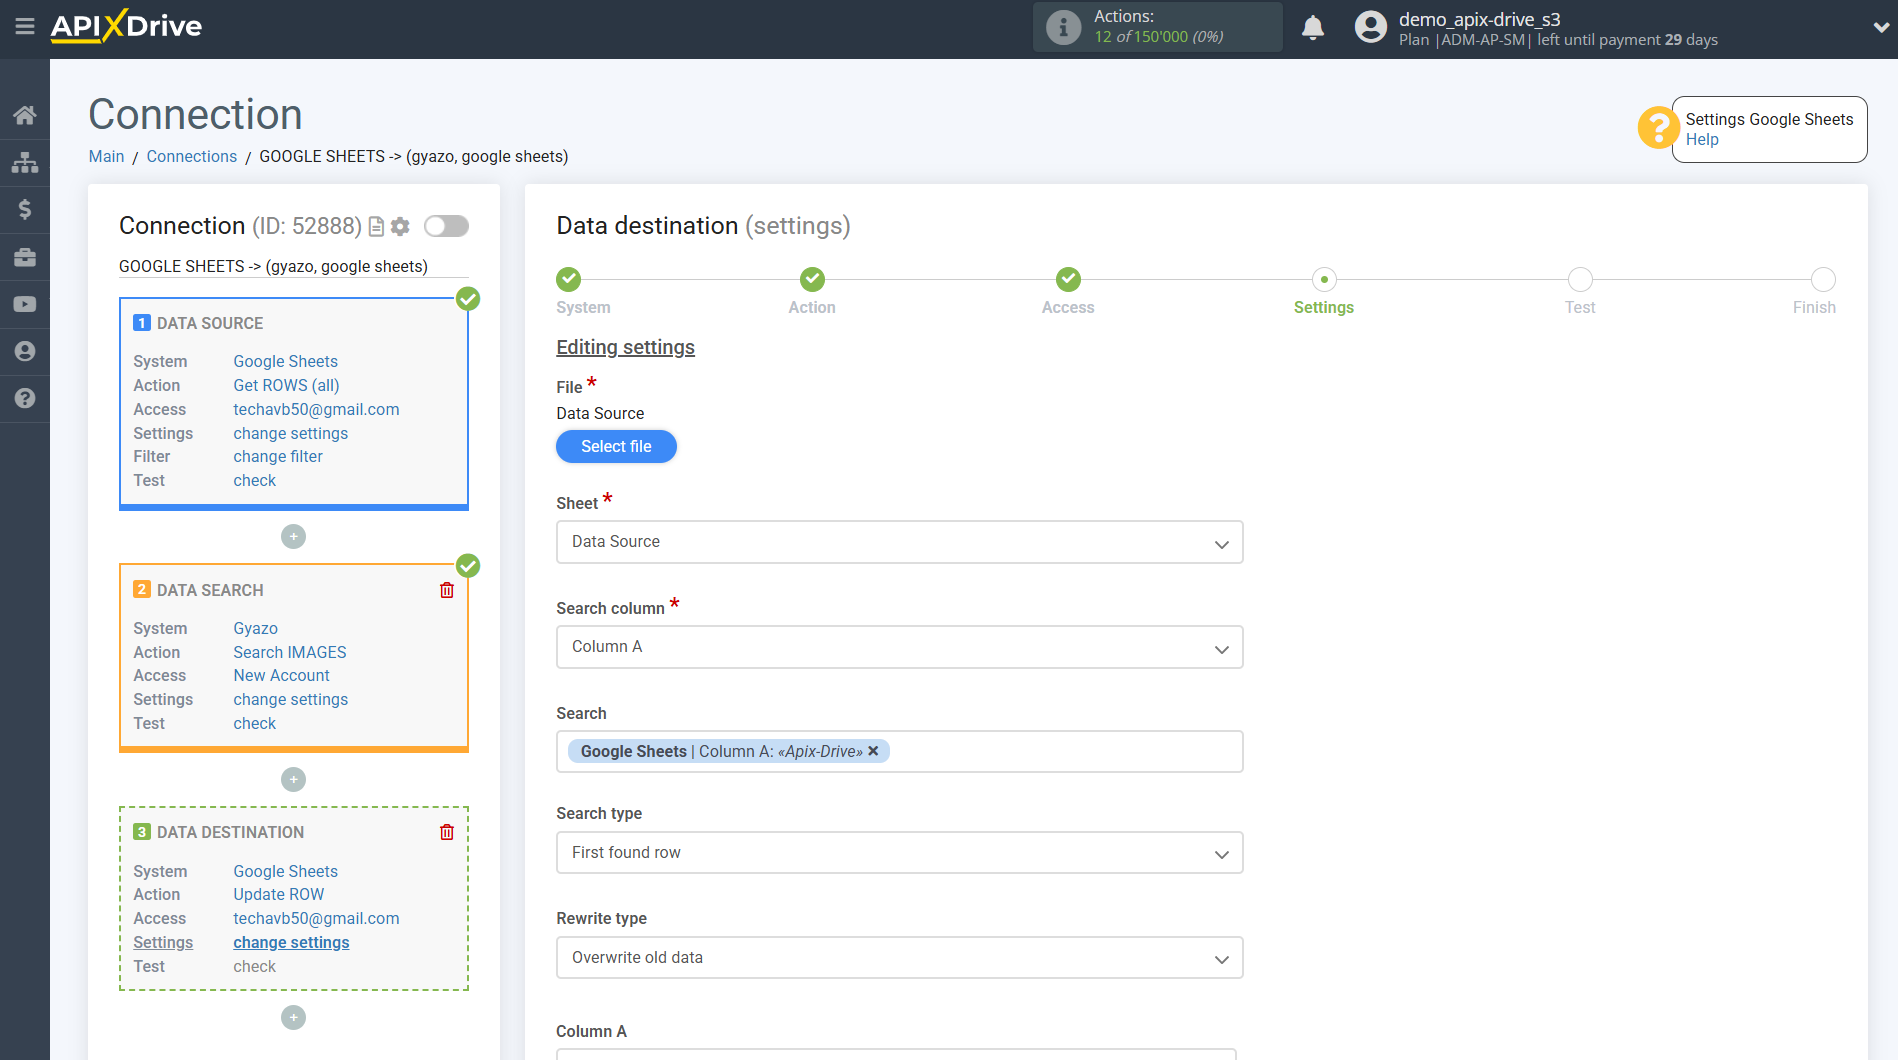This screenshot has width=1898, height=1060.
Task: Click the notification bell icon
Action: pyautogui.click(x=1313, y=28)
